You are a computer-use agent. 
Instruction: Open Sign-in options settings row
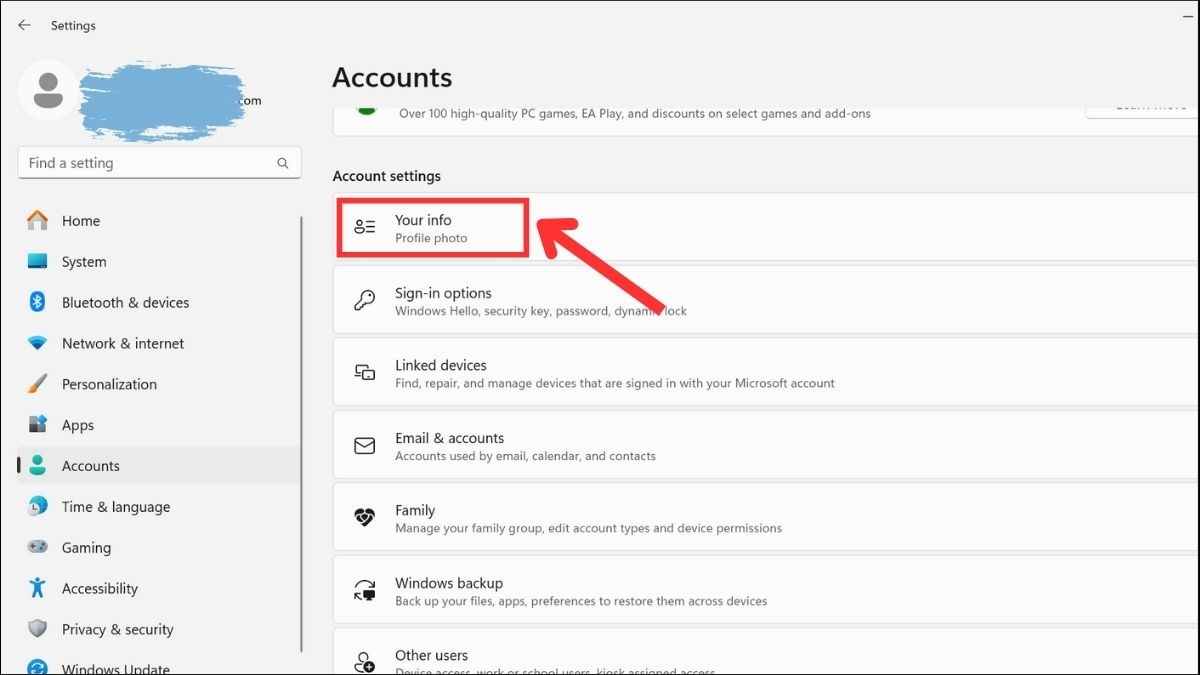[x=764, y=300]
